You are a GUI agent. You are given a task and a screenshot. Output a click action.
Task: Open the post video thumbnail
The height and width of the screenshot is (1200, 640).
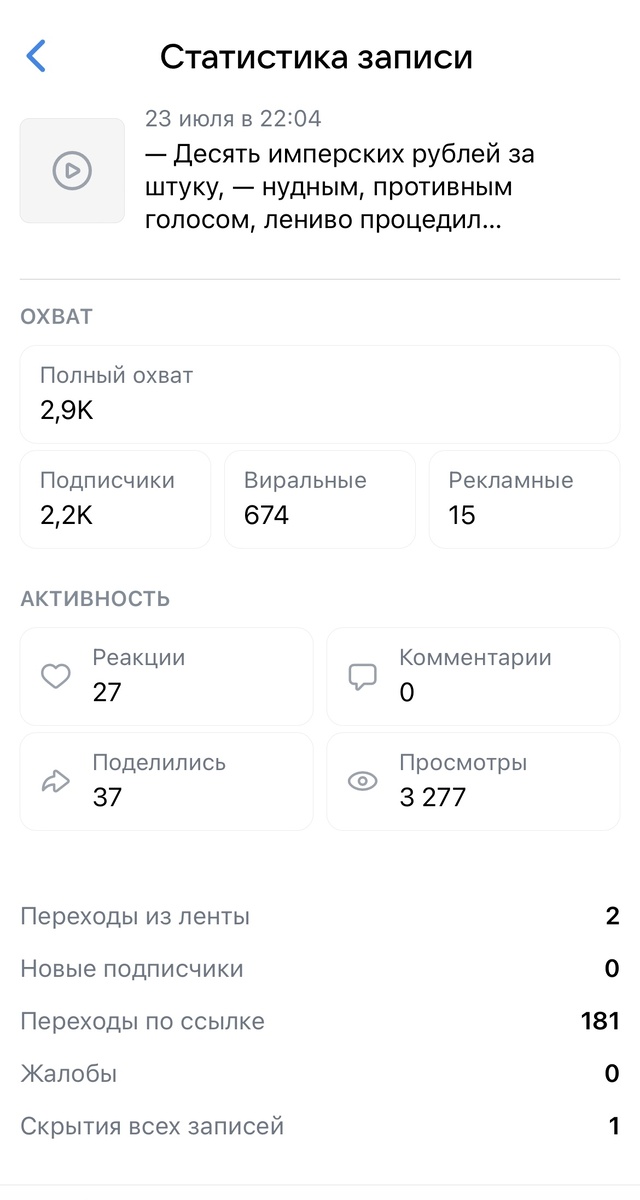coord(72,171)
